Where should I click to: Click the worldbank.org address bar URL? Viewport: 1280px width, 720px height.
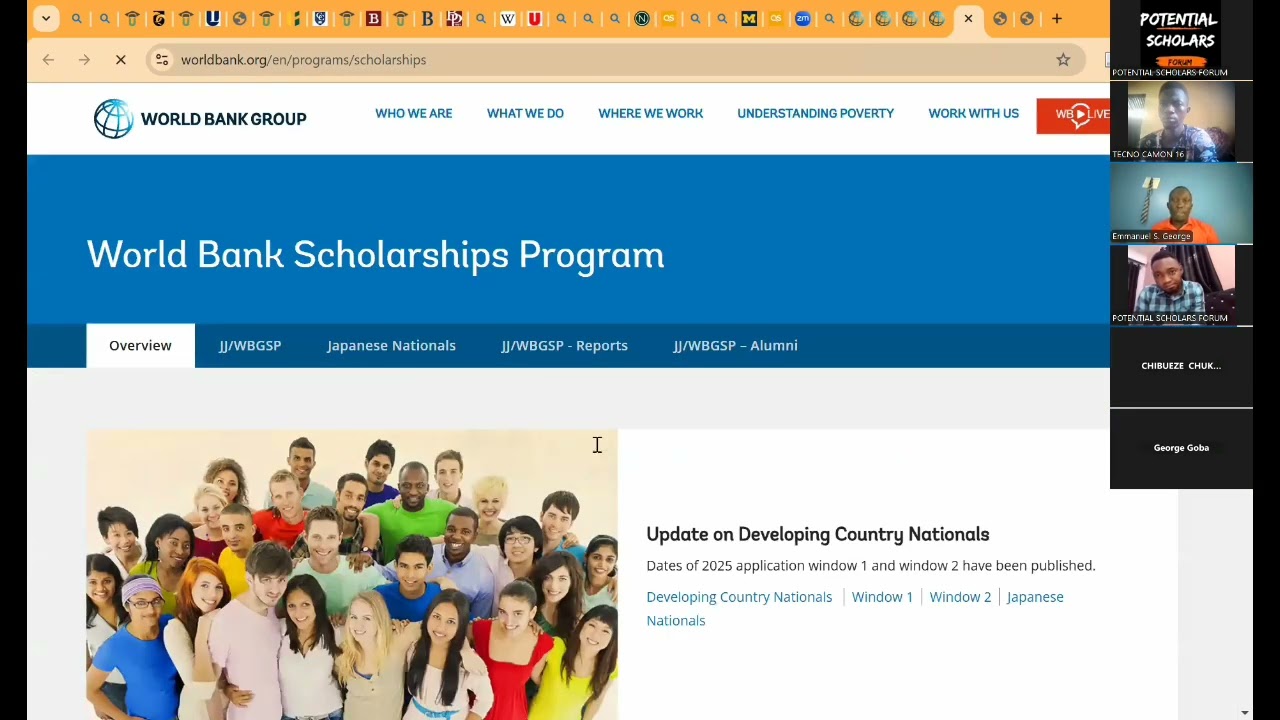pyautogui.click(x=303, y=60)
